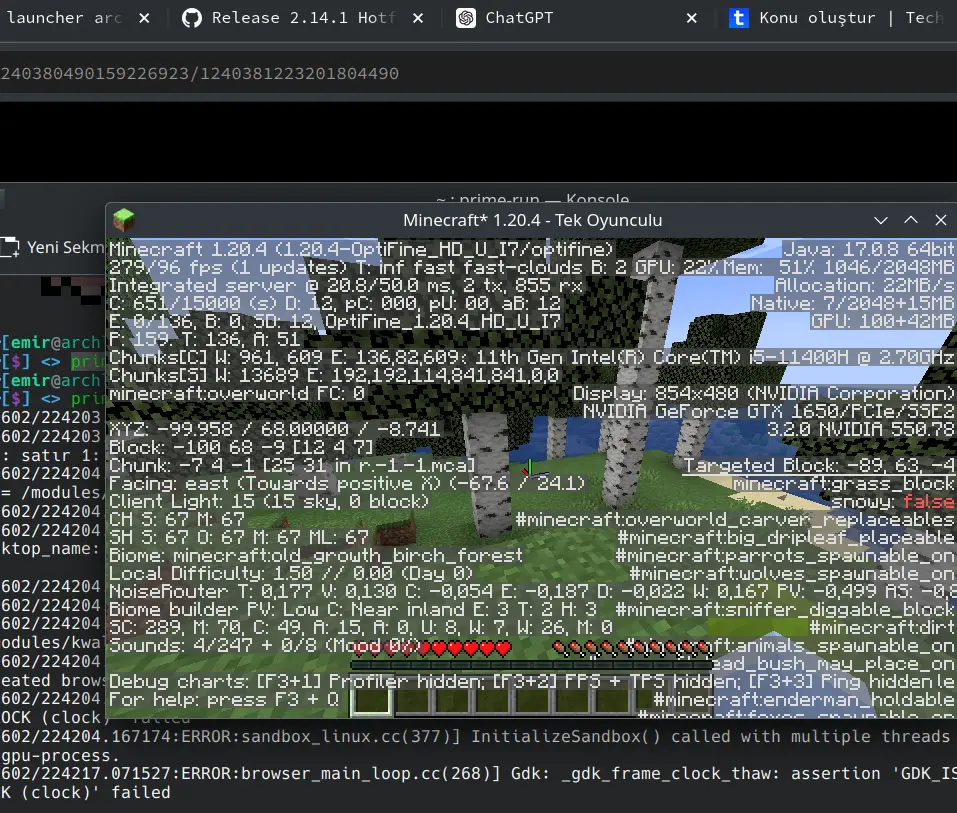Click the 'NVIDIA GeForce GTX 1650' debug line

769,411
